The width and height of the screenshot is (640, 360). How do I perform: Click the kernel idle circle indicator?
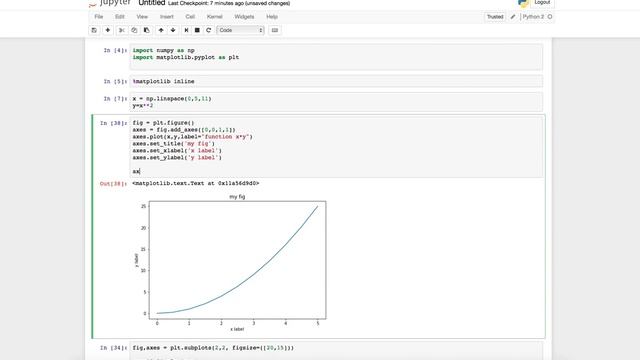pyautogui.click(x=550, y=17)
